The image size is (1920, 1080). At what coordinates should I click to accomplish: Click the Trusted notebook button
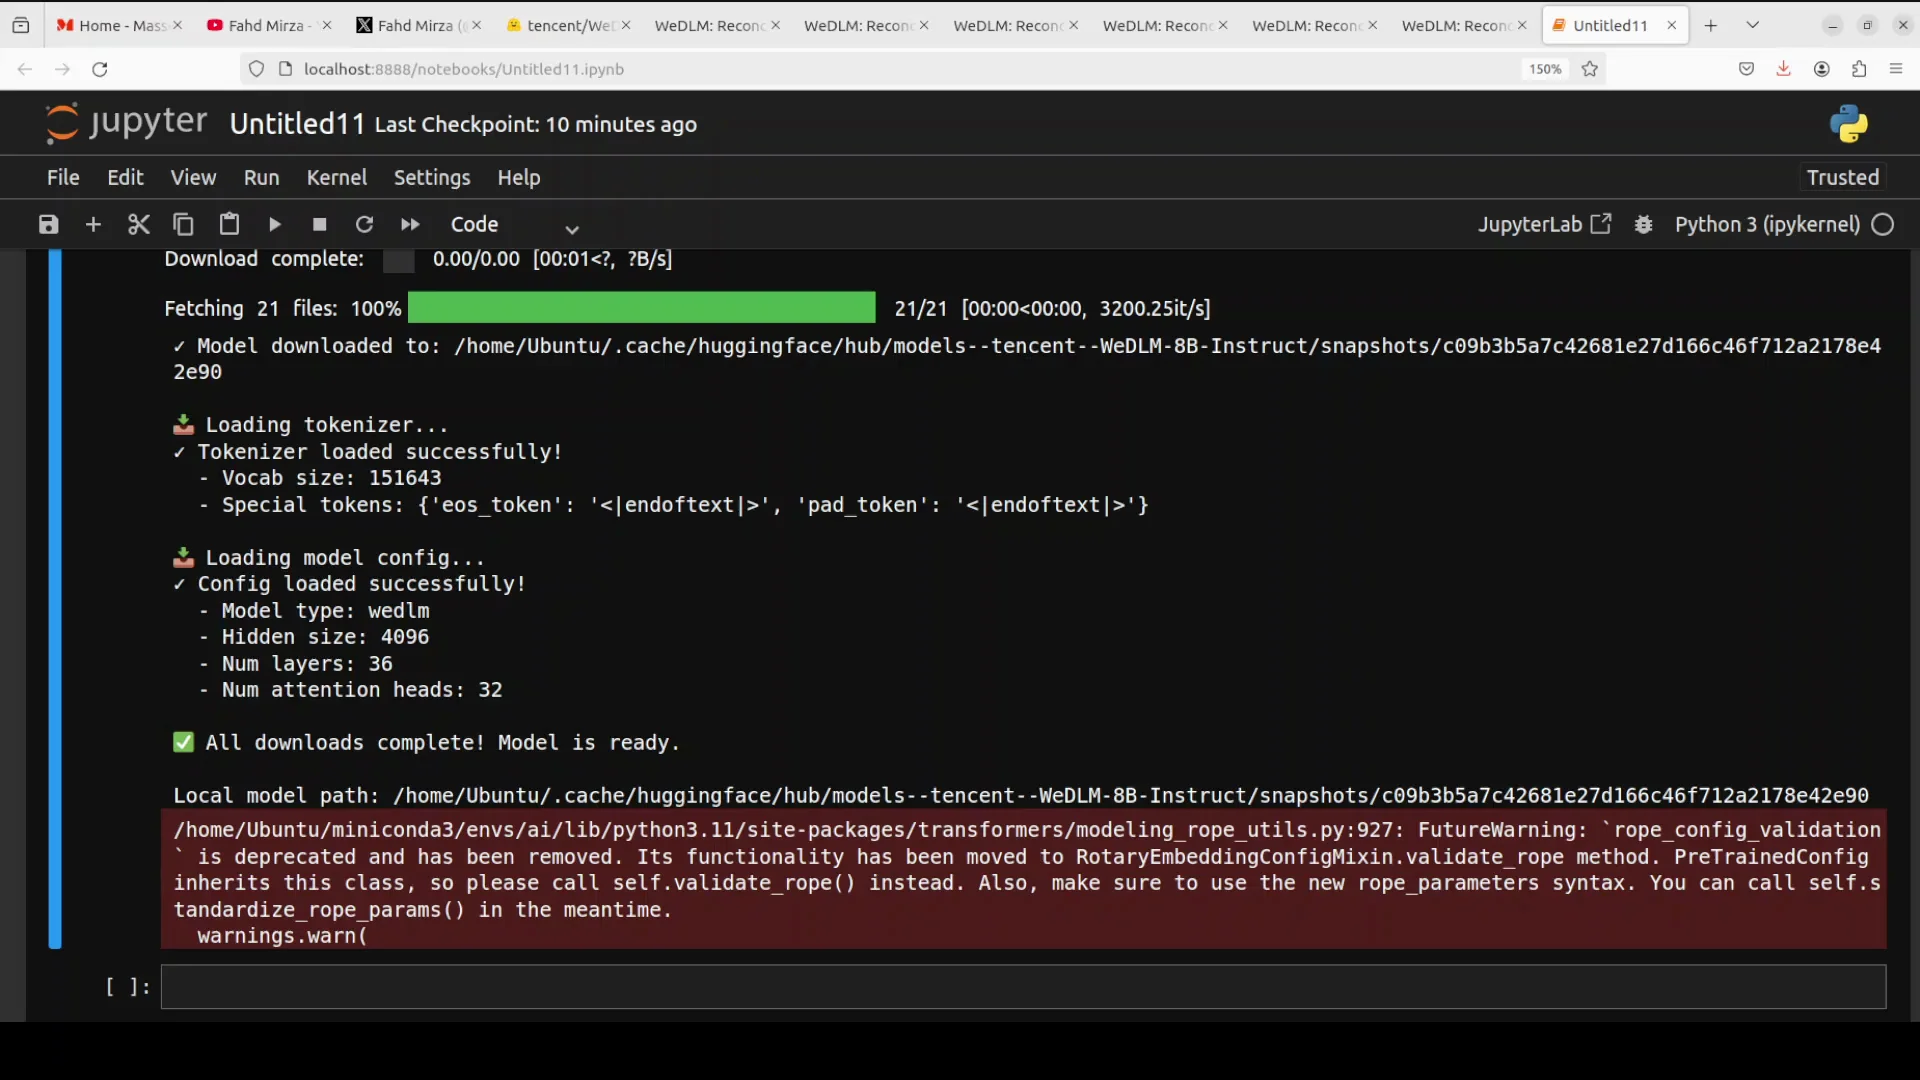(1842, 177)
